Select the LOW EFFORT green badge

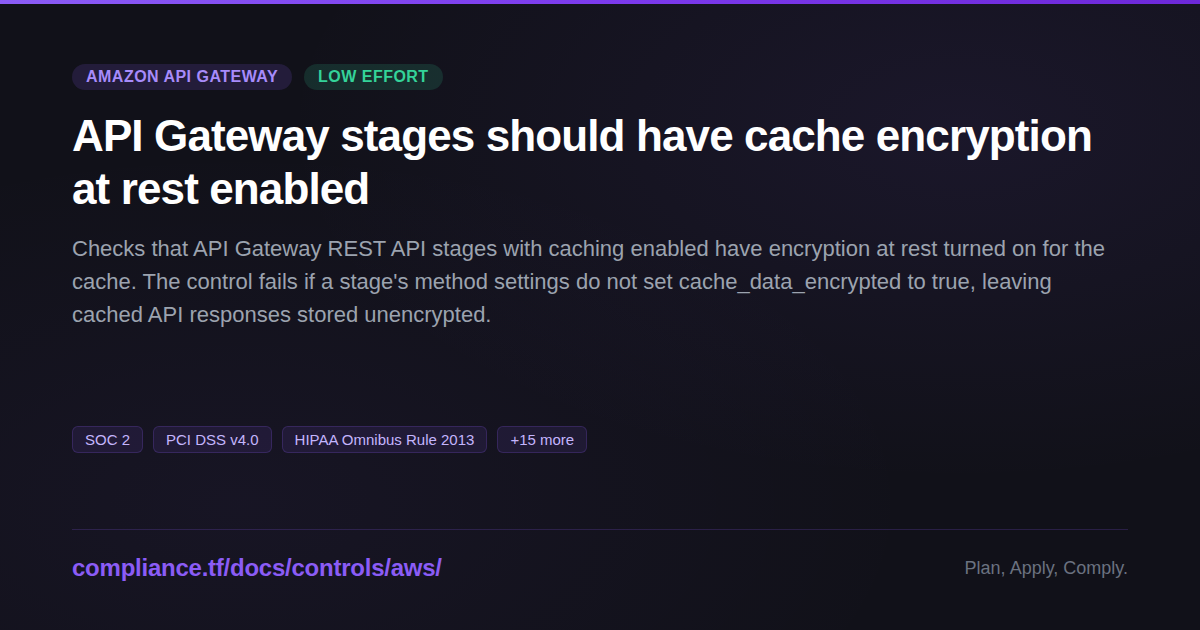tap(373, 77)
